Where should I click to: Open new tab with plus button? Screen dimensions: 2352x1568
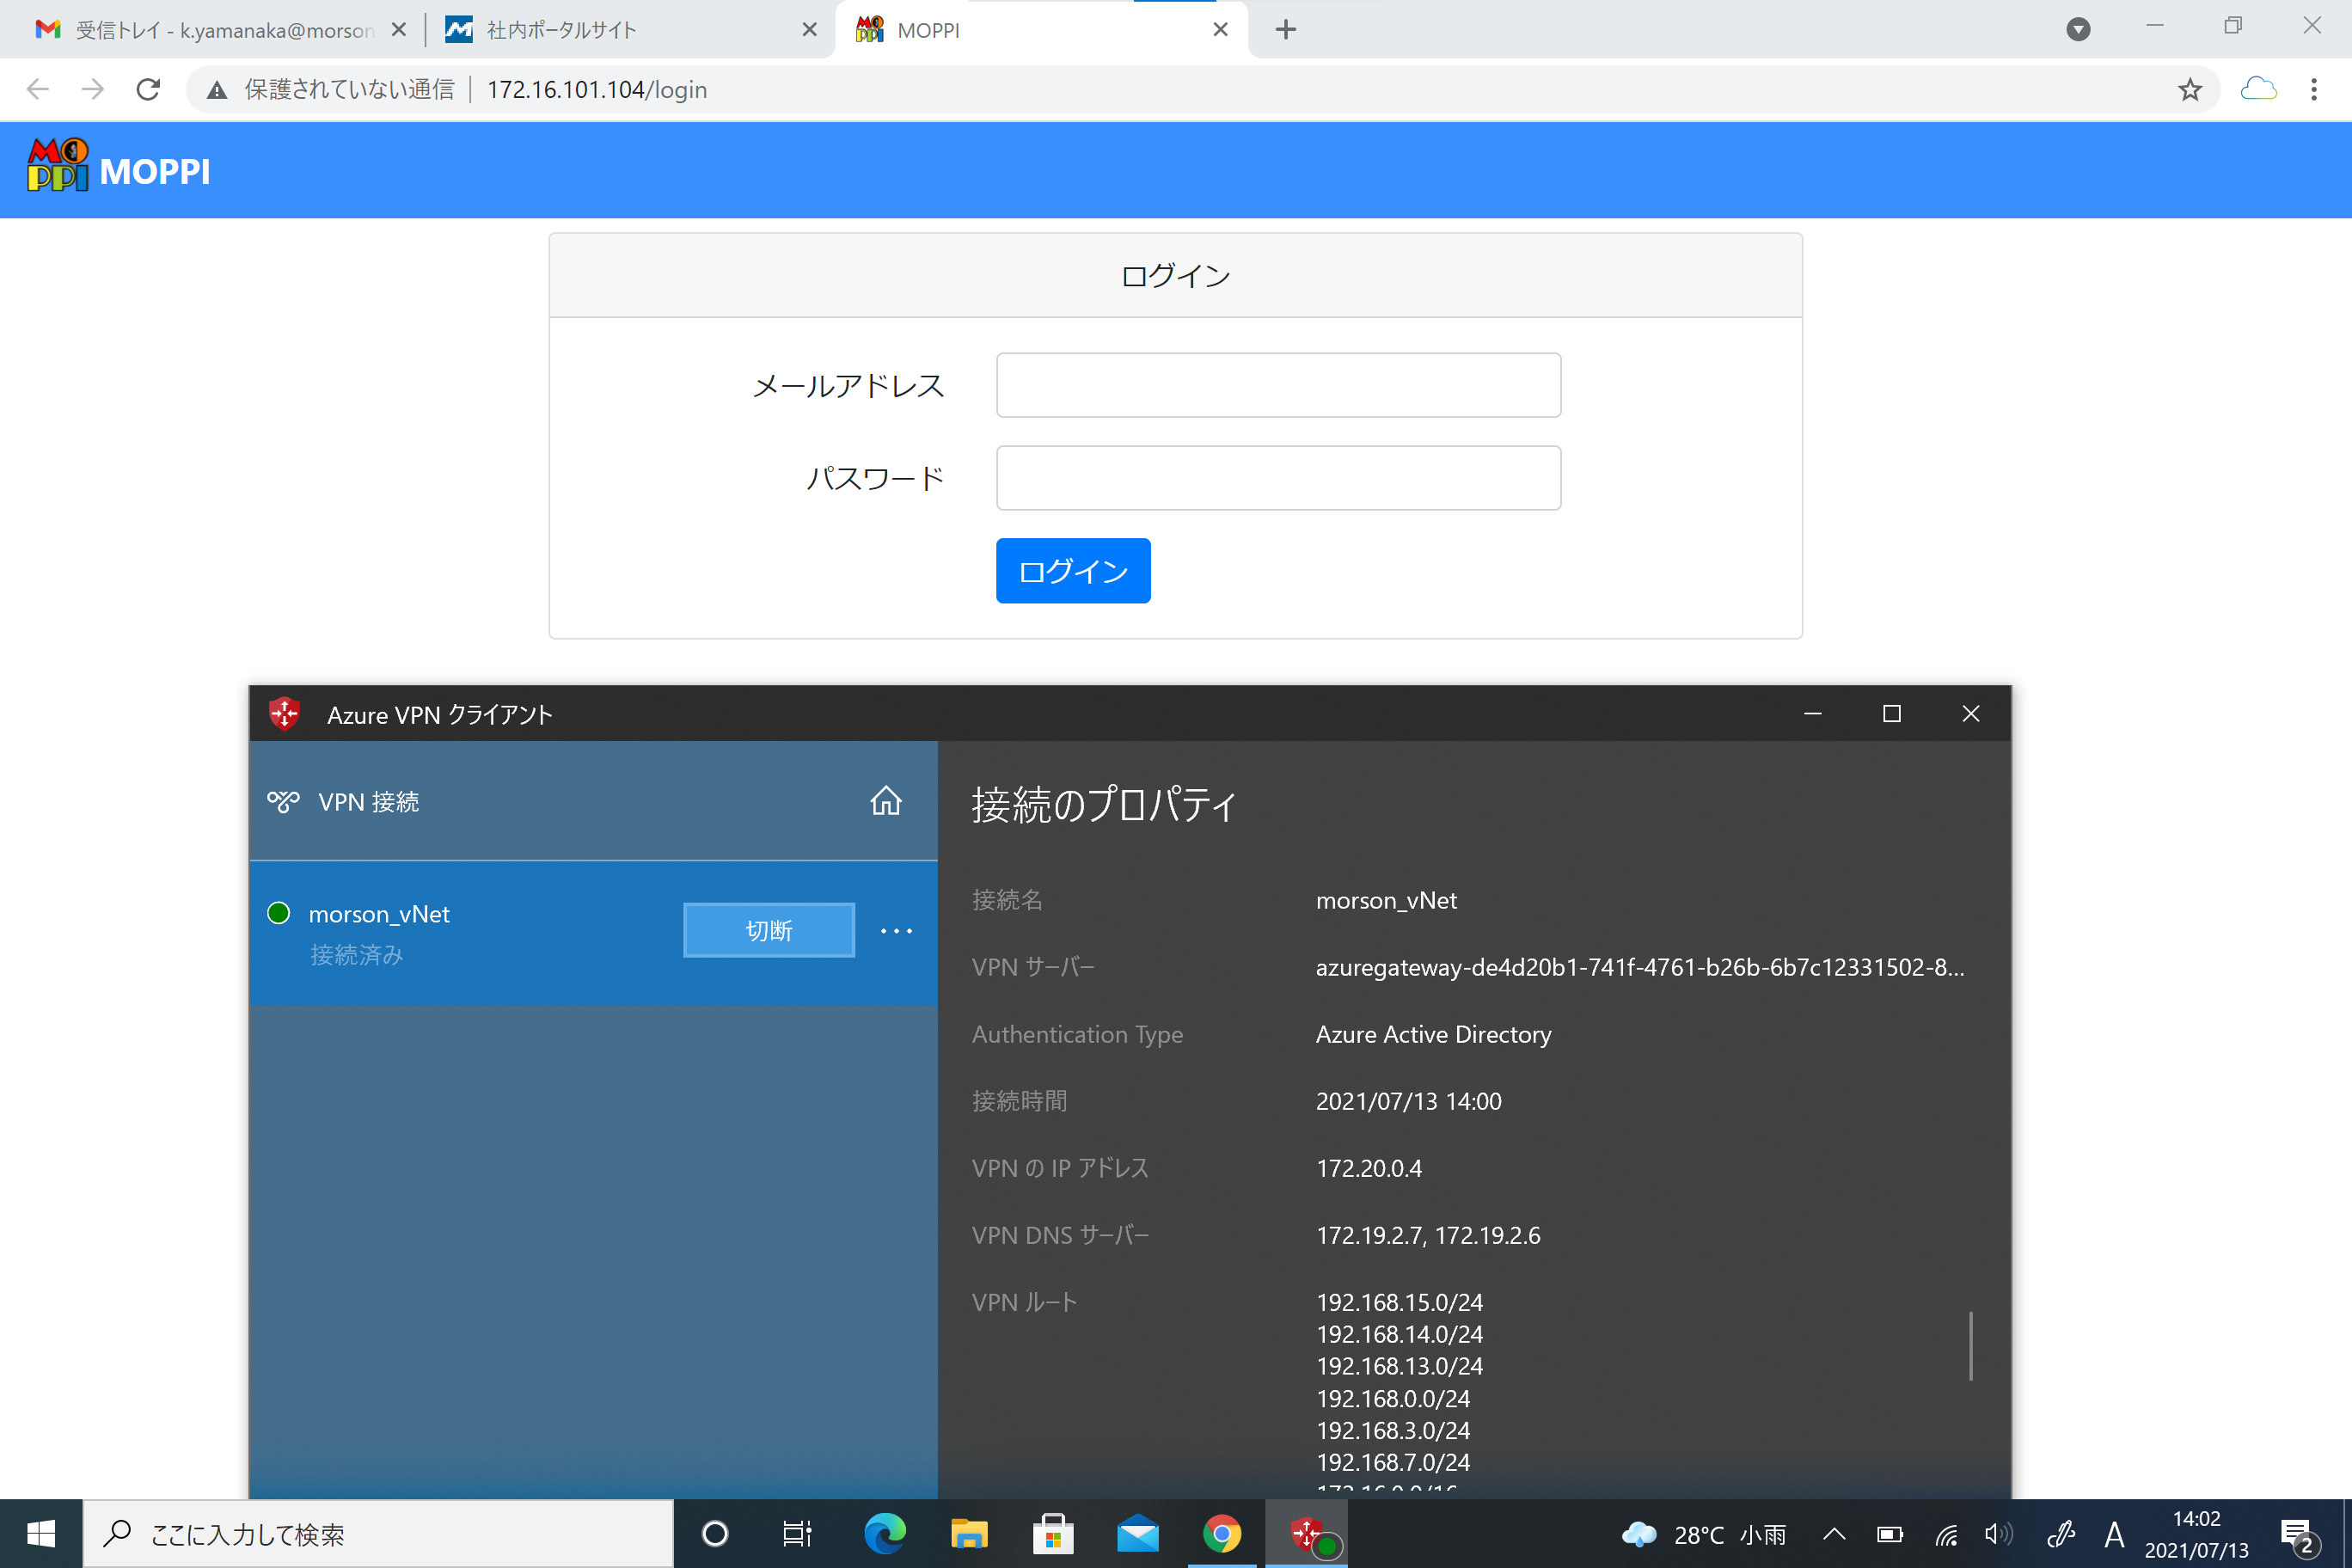[x=1285, y=30]
